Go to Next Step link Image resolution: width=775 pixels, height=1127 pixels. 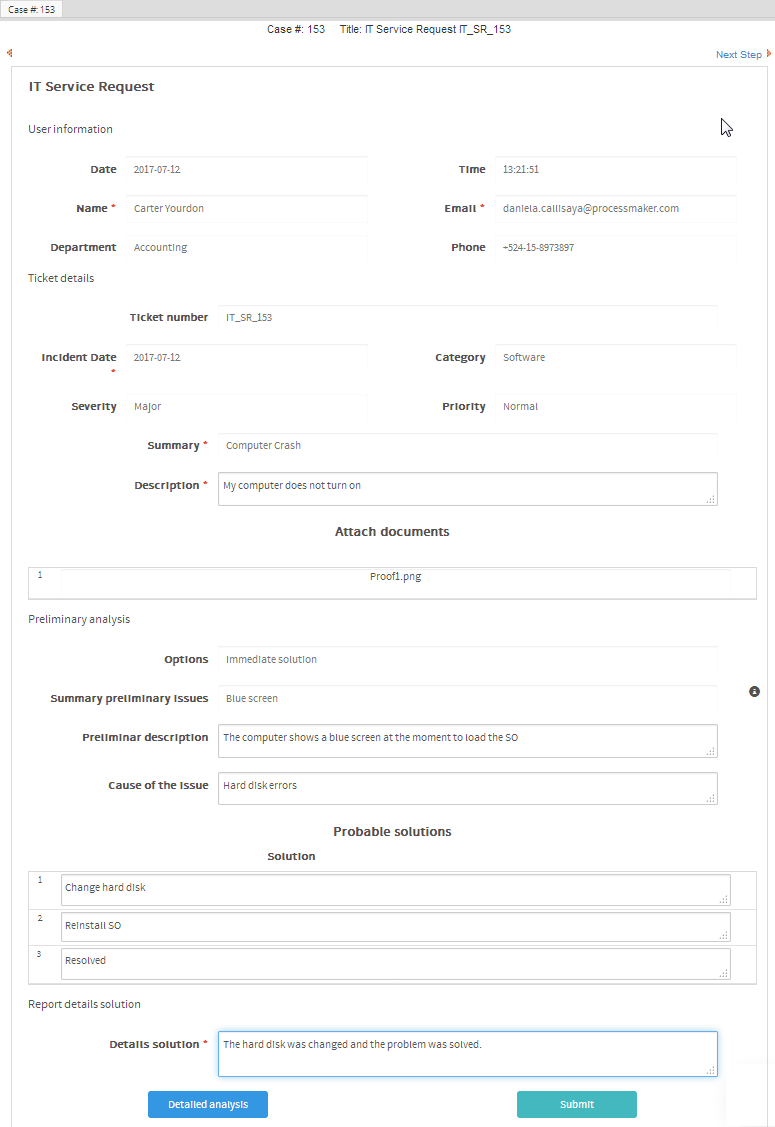pos(738,55)
